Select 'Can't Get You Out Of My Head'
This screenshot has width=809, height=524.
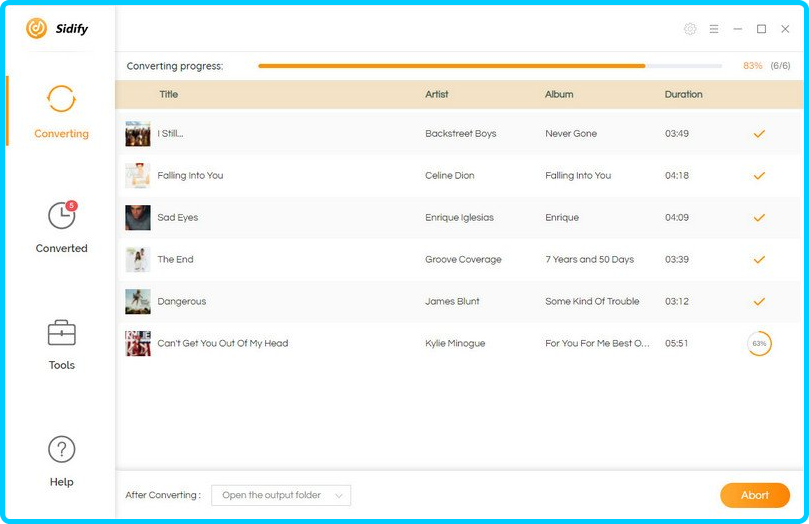coord(223,343)
